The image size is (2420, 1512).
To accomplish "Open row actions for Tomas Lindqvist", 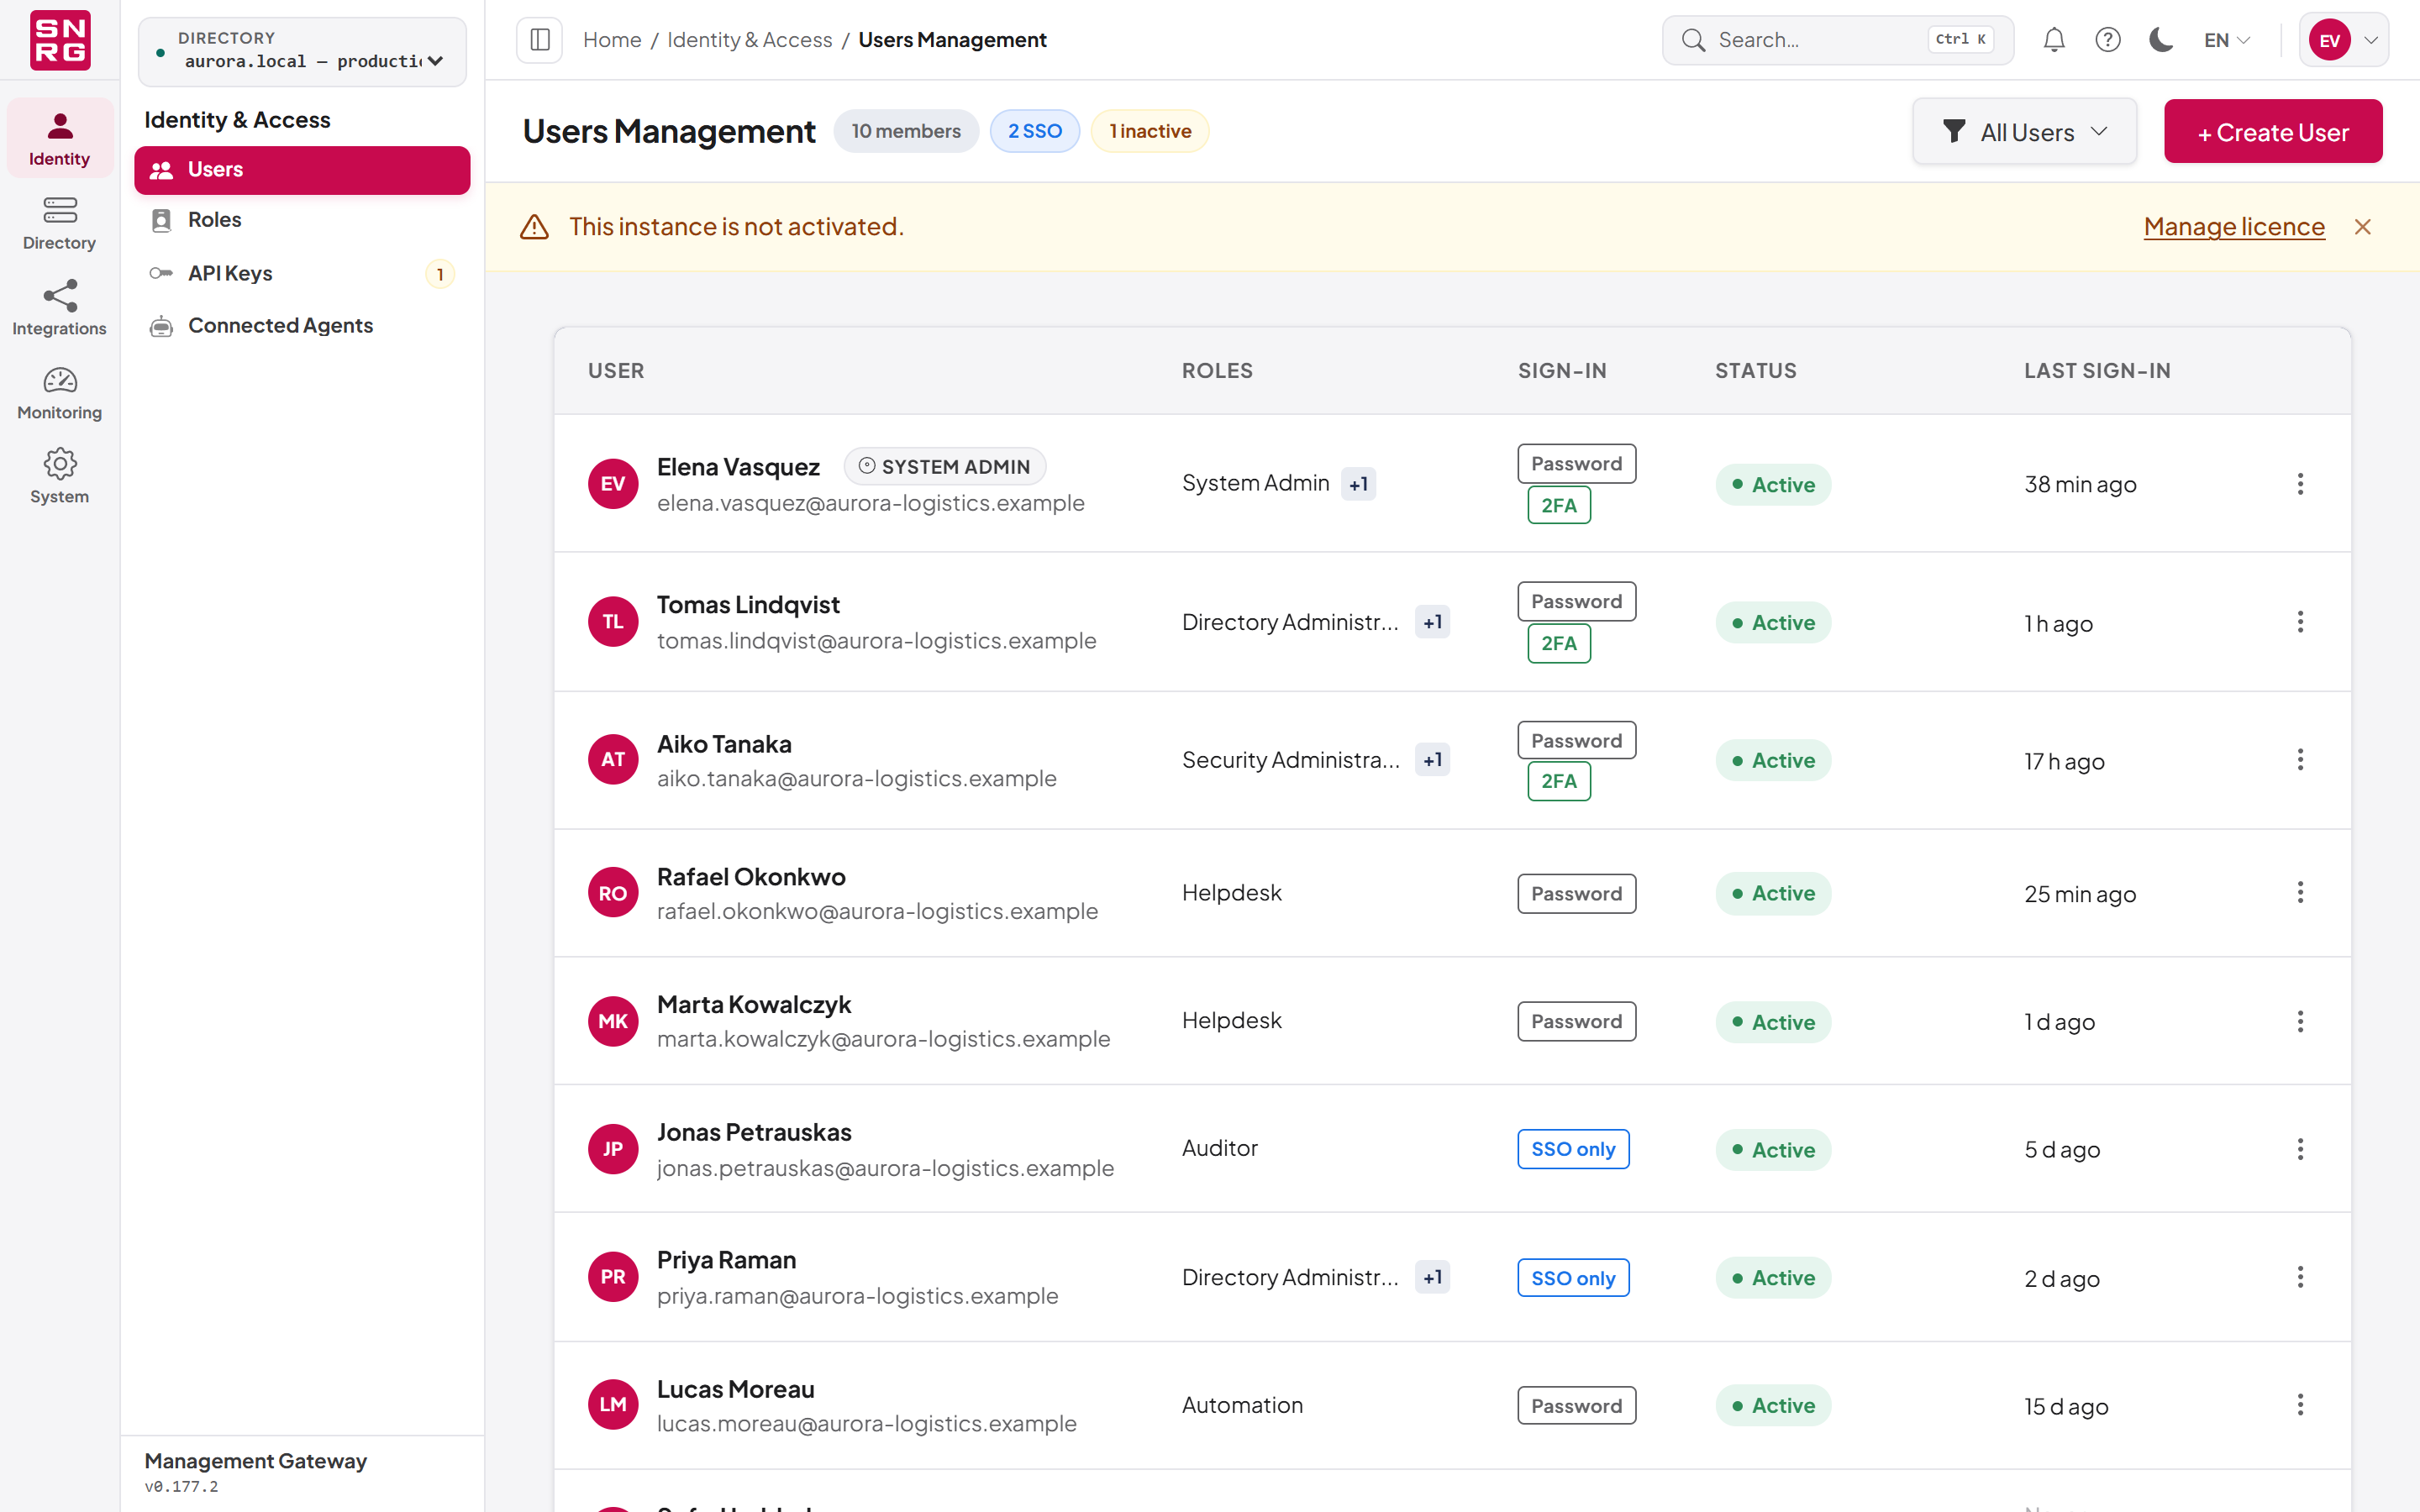I will coord(2300,622).
